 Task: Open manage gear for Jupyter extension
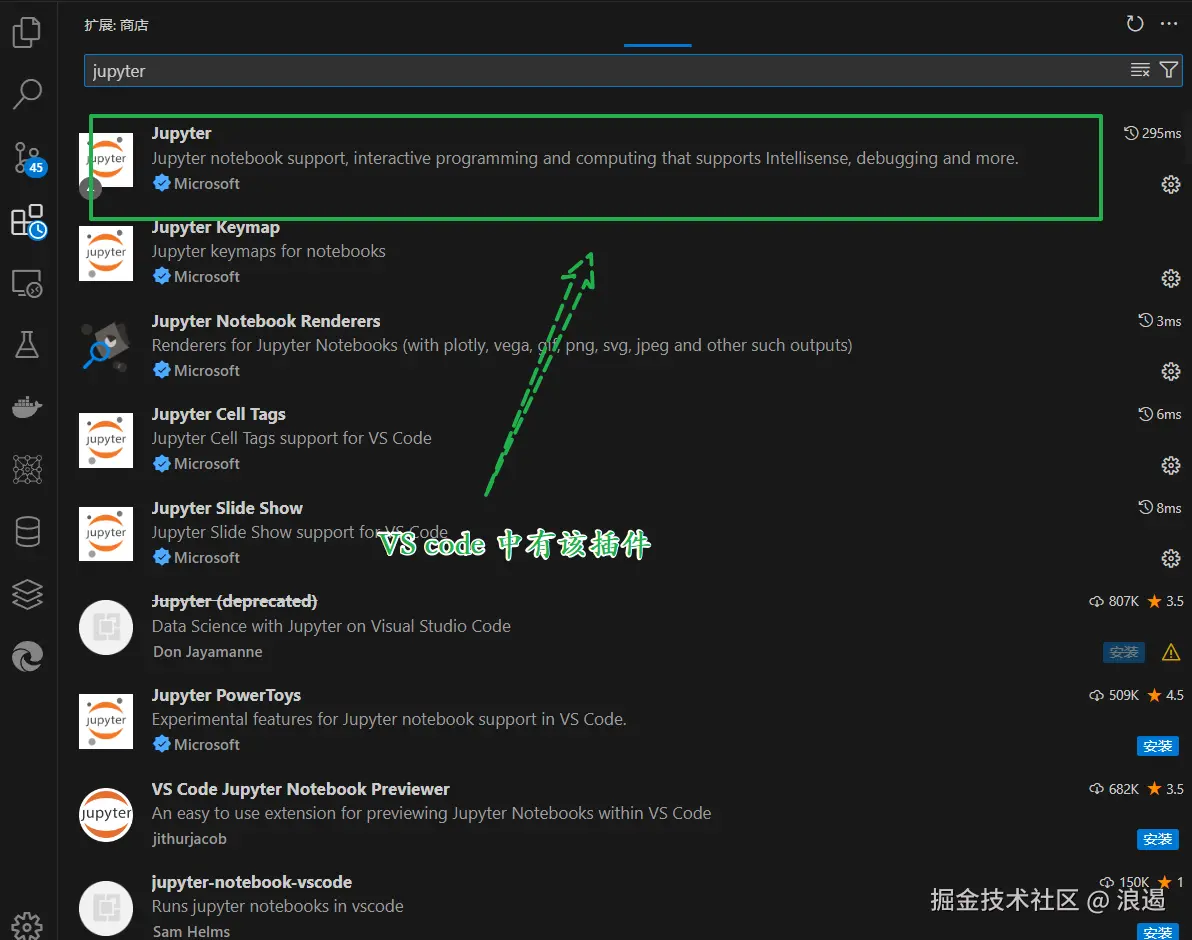point(1171,185)
